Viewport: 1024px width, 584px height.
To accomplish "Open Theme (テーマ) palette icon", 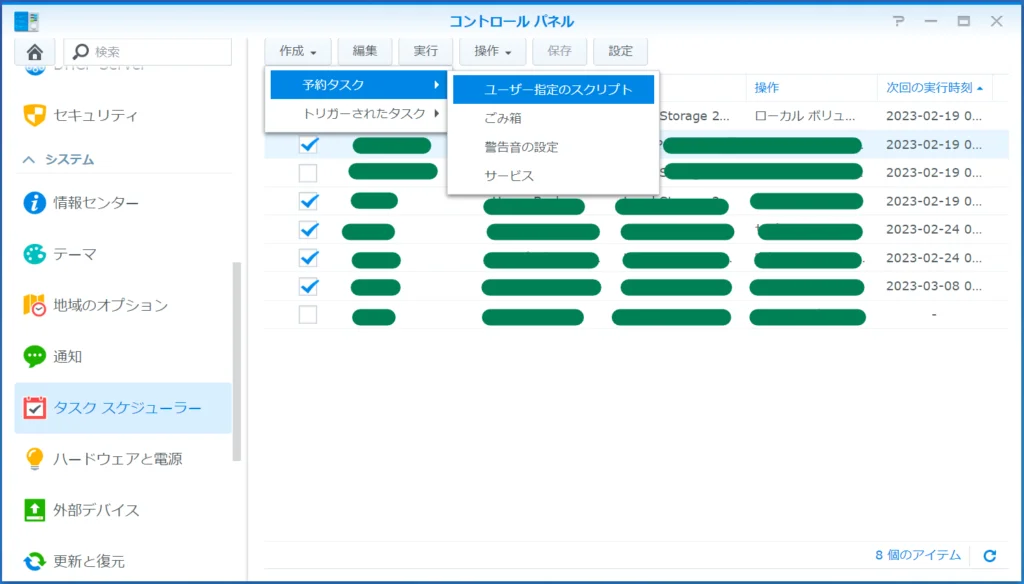I will [x=35, y=254].
